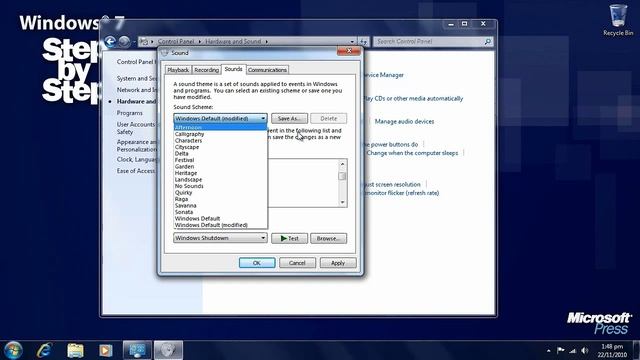Open the Windows Start orb
The width and height of the screenshot is (640, 360).
(x=13, y=350)
